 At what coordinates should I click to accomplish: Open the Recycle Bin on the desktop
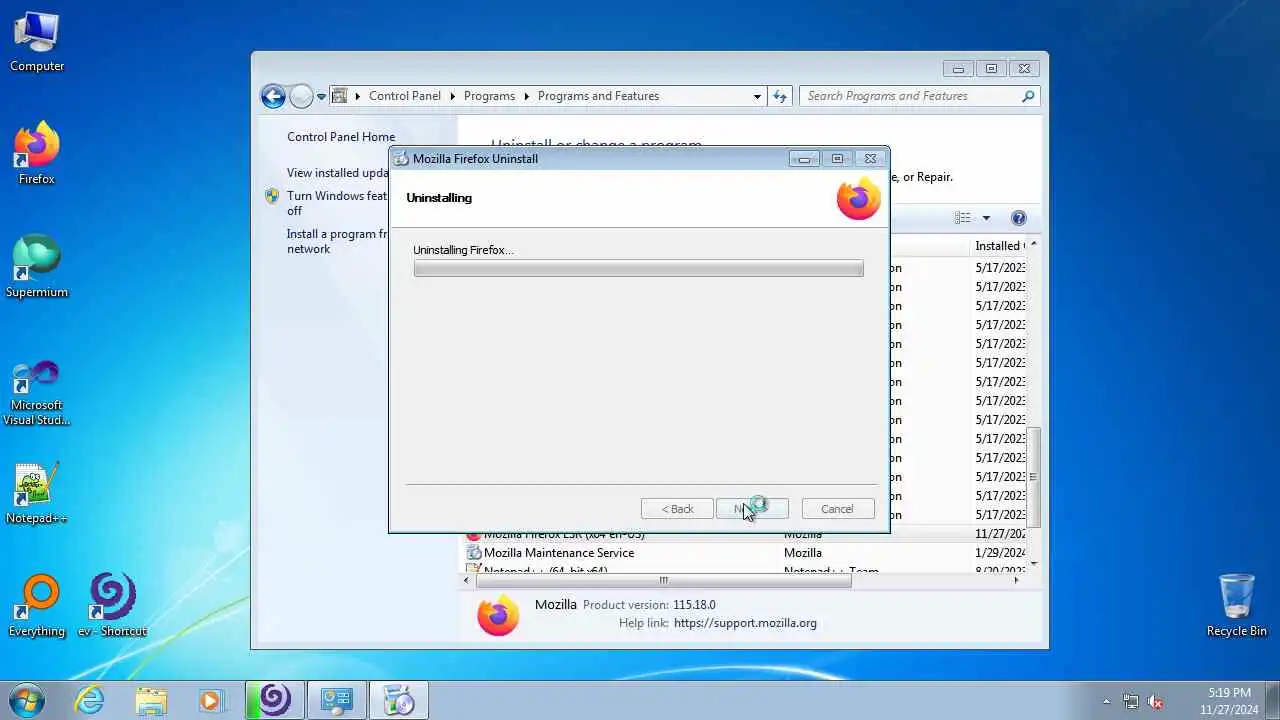click(1237, 606)
